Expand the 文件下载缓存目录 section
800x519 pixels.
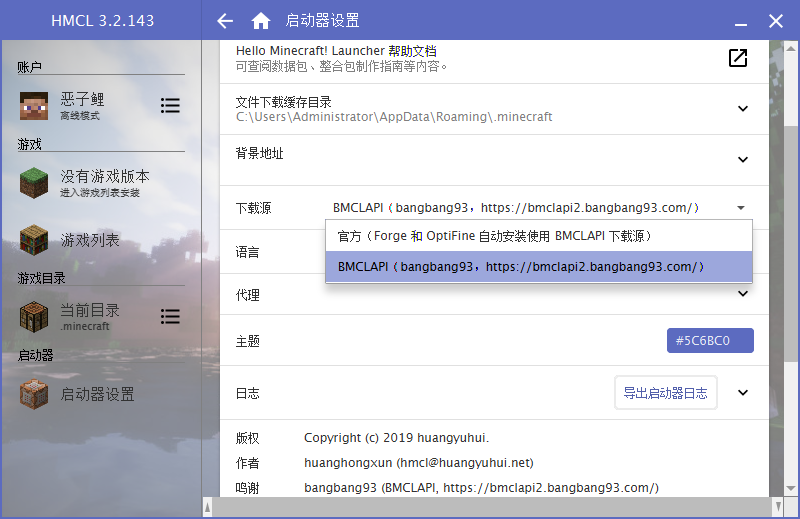tap(743, 109)
